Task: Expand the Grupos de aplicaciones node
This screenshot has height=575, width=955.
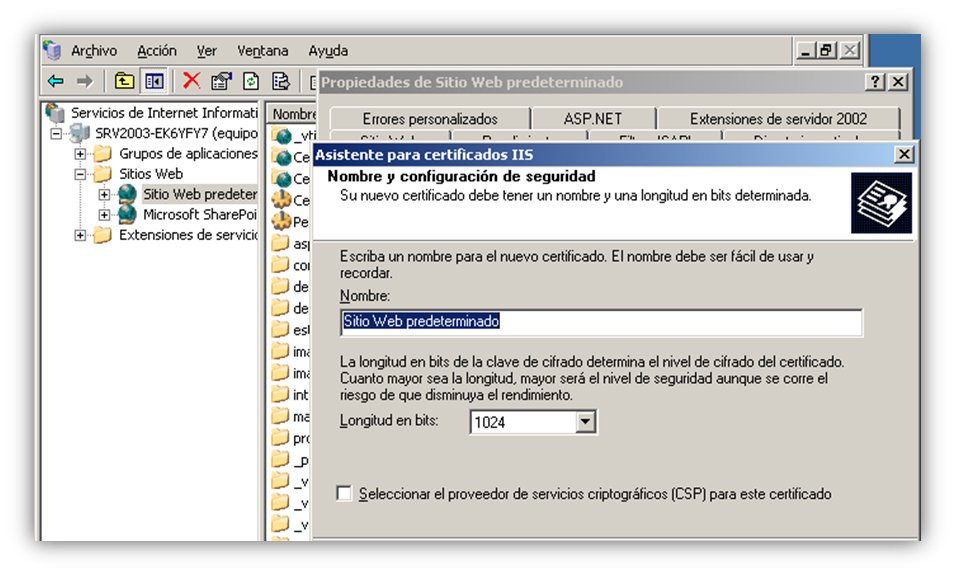Action: (80, 154)
